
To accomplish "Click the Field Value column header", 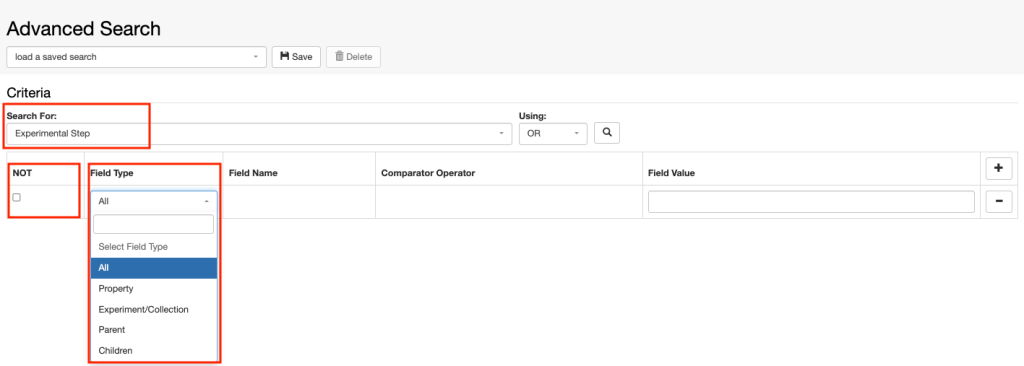I will coord(671,173).
